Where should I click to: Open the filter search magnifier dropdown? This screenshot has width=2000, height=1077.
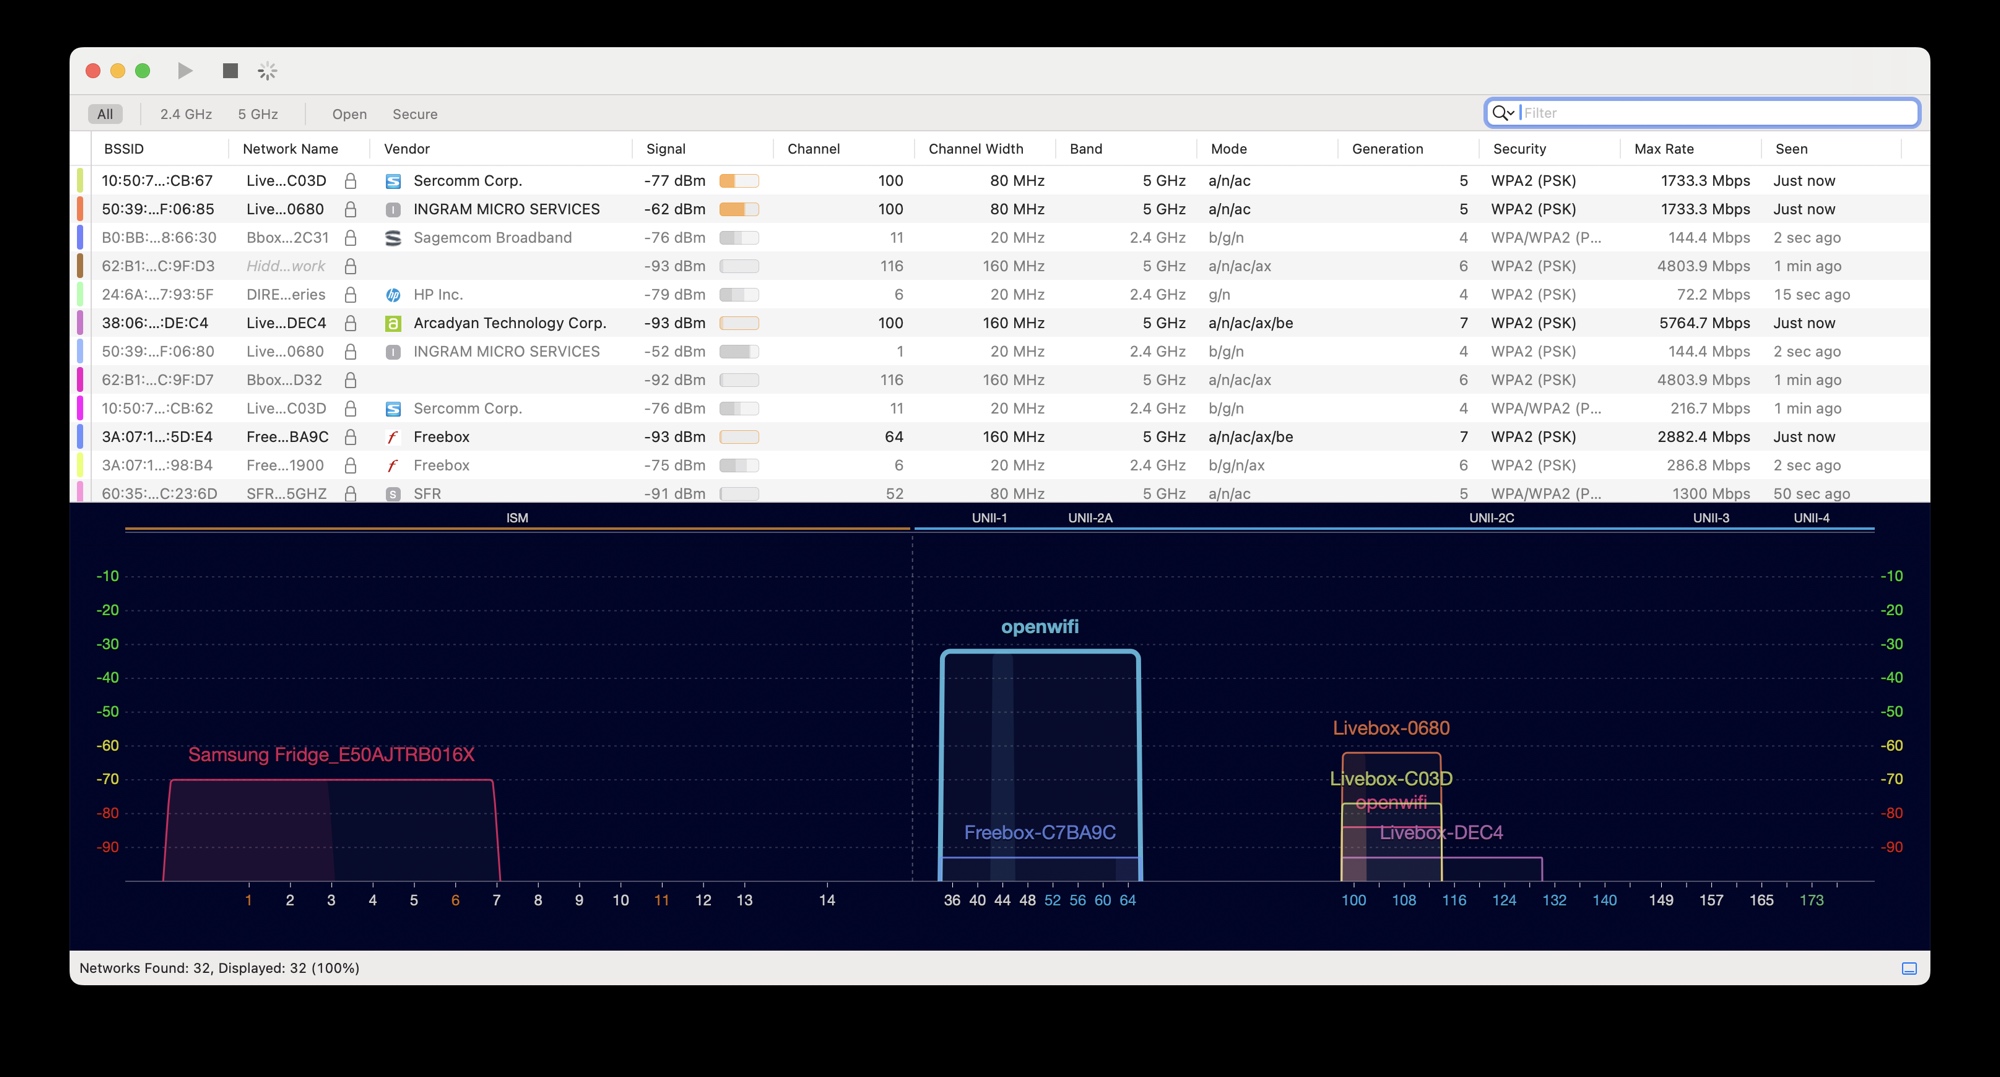(x=1502, y=113)
